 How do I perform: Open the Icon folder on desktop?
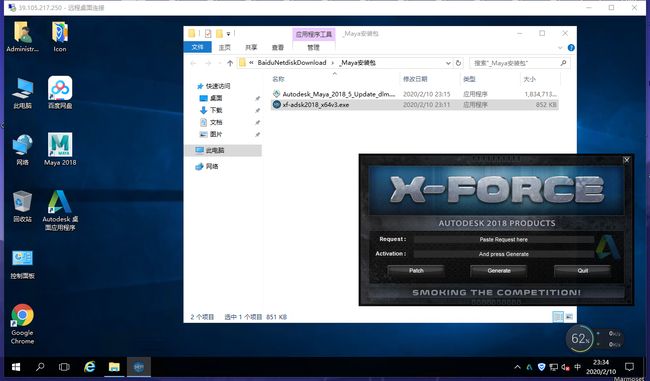[60, 36]
